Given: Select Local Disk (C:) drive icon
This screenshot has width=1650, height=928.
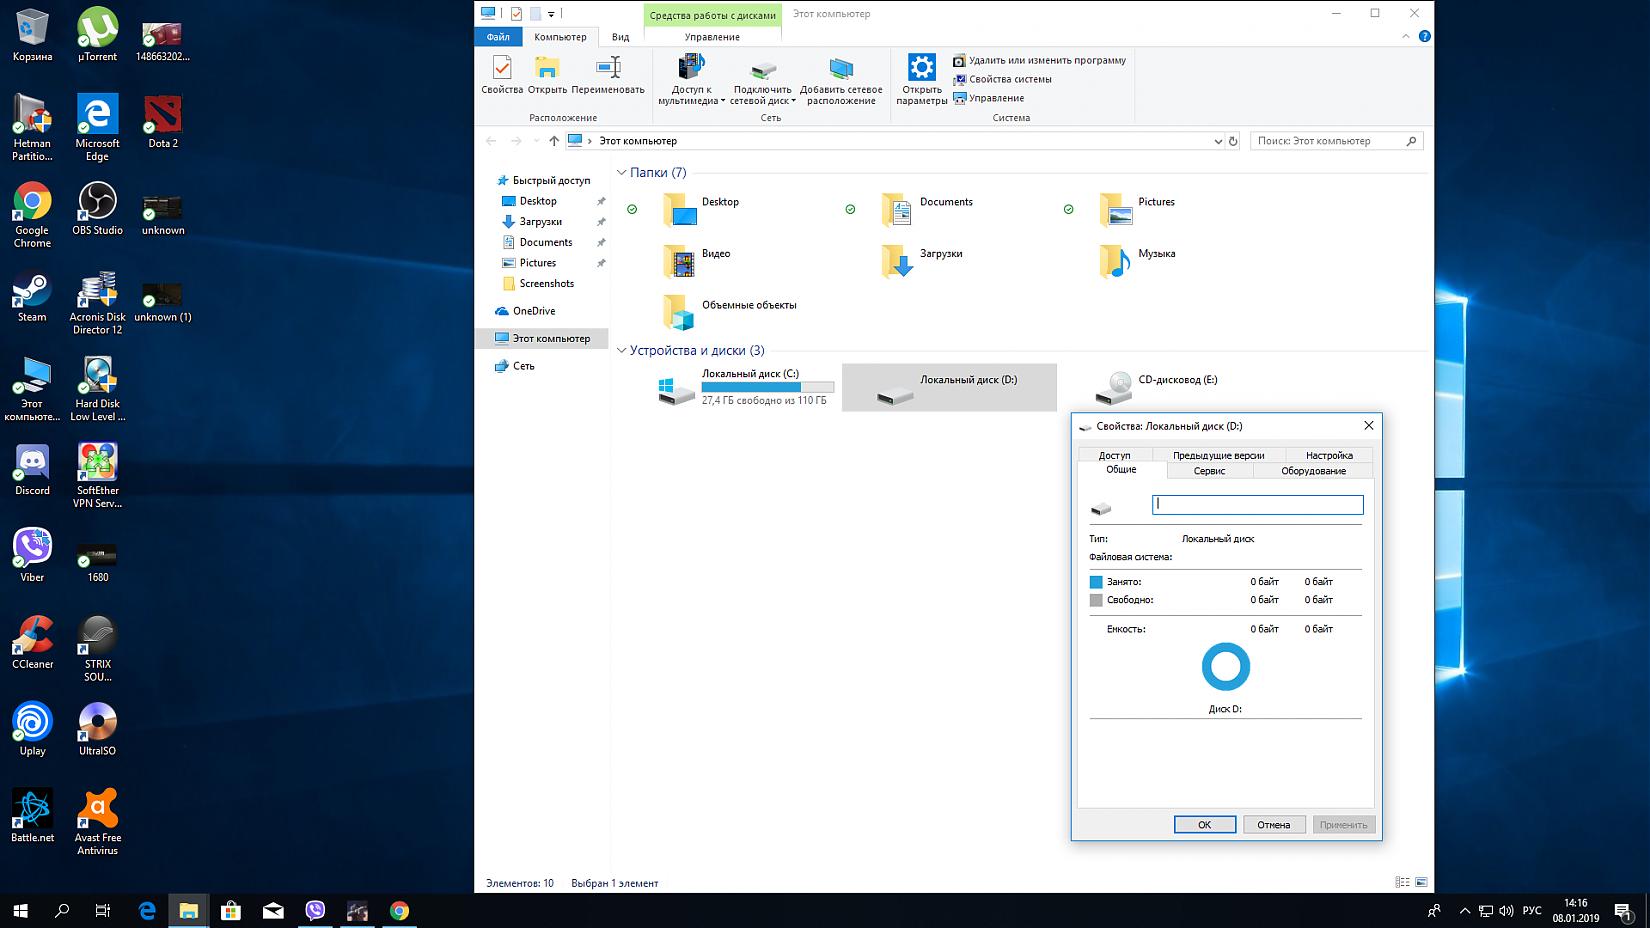Looking at the screenshot, I should tap(677, 388).
